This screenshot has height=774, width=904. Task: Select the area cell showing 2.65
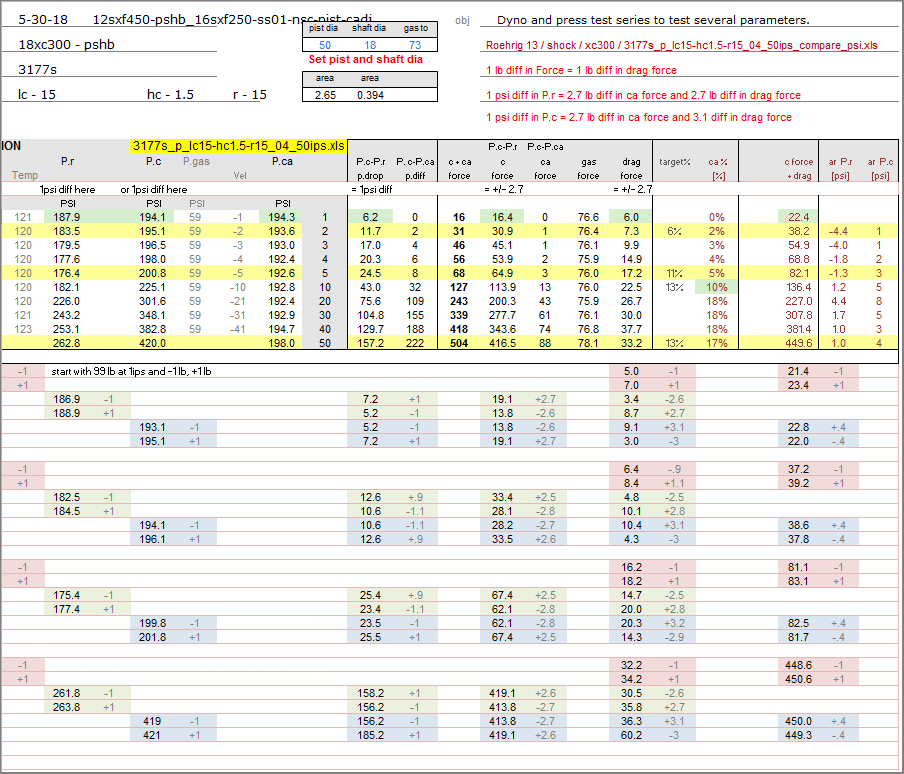[325, 95]
